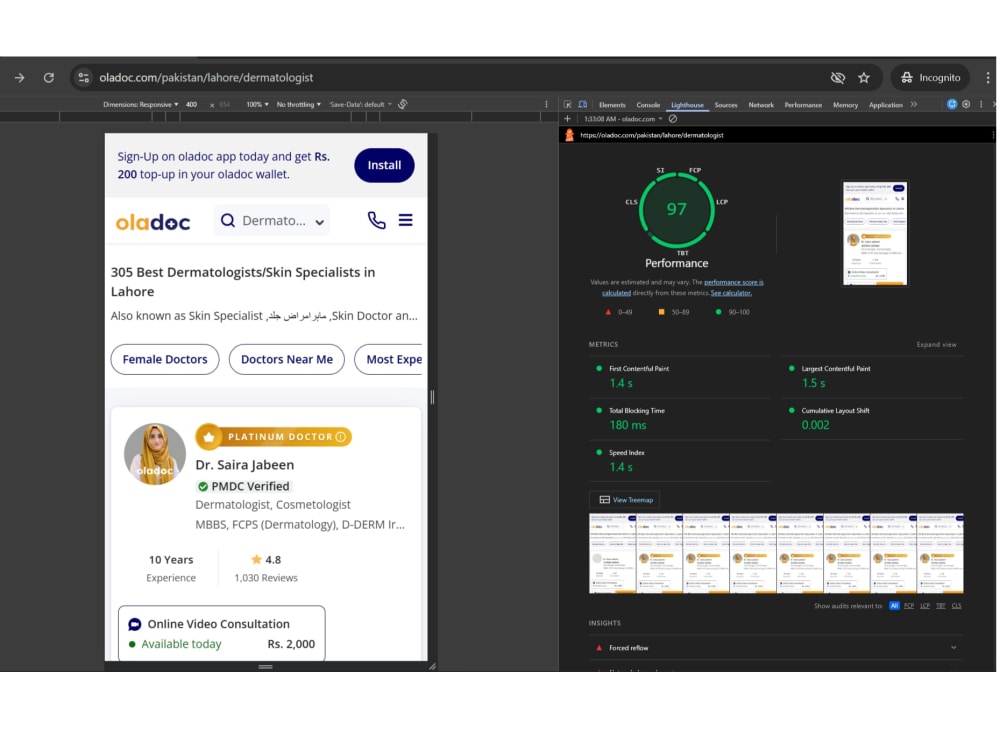Image resolution: width=1000 pixels, height=750 pixels.
Task: Expand the Forced reflow insight chevron
Action: pyautogui.click(x=953, y=648)
